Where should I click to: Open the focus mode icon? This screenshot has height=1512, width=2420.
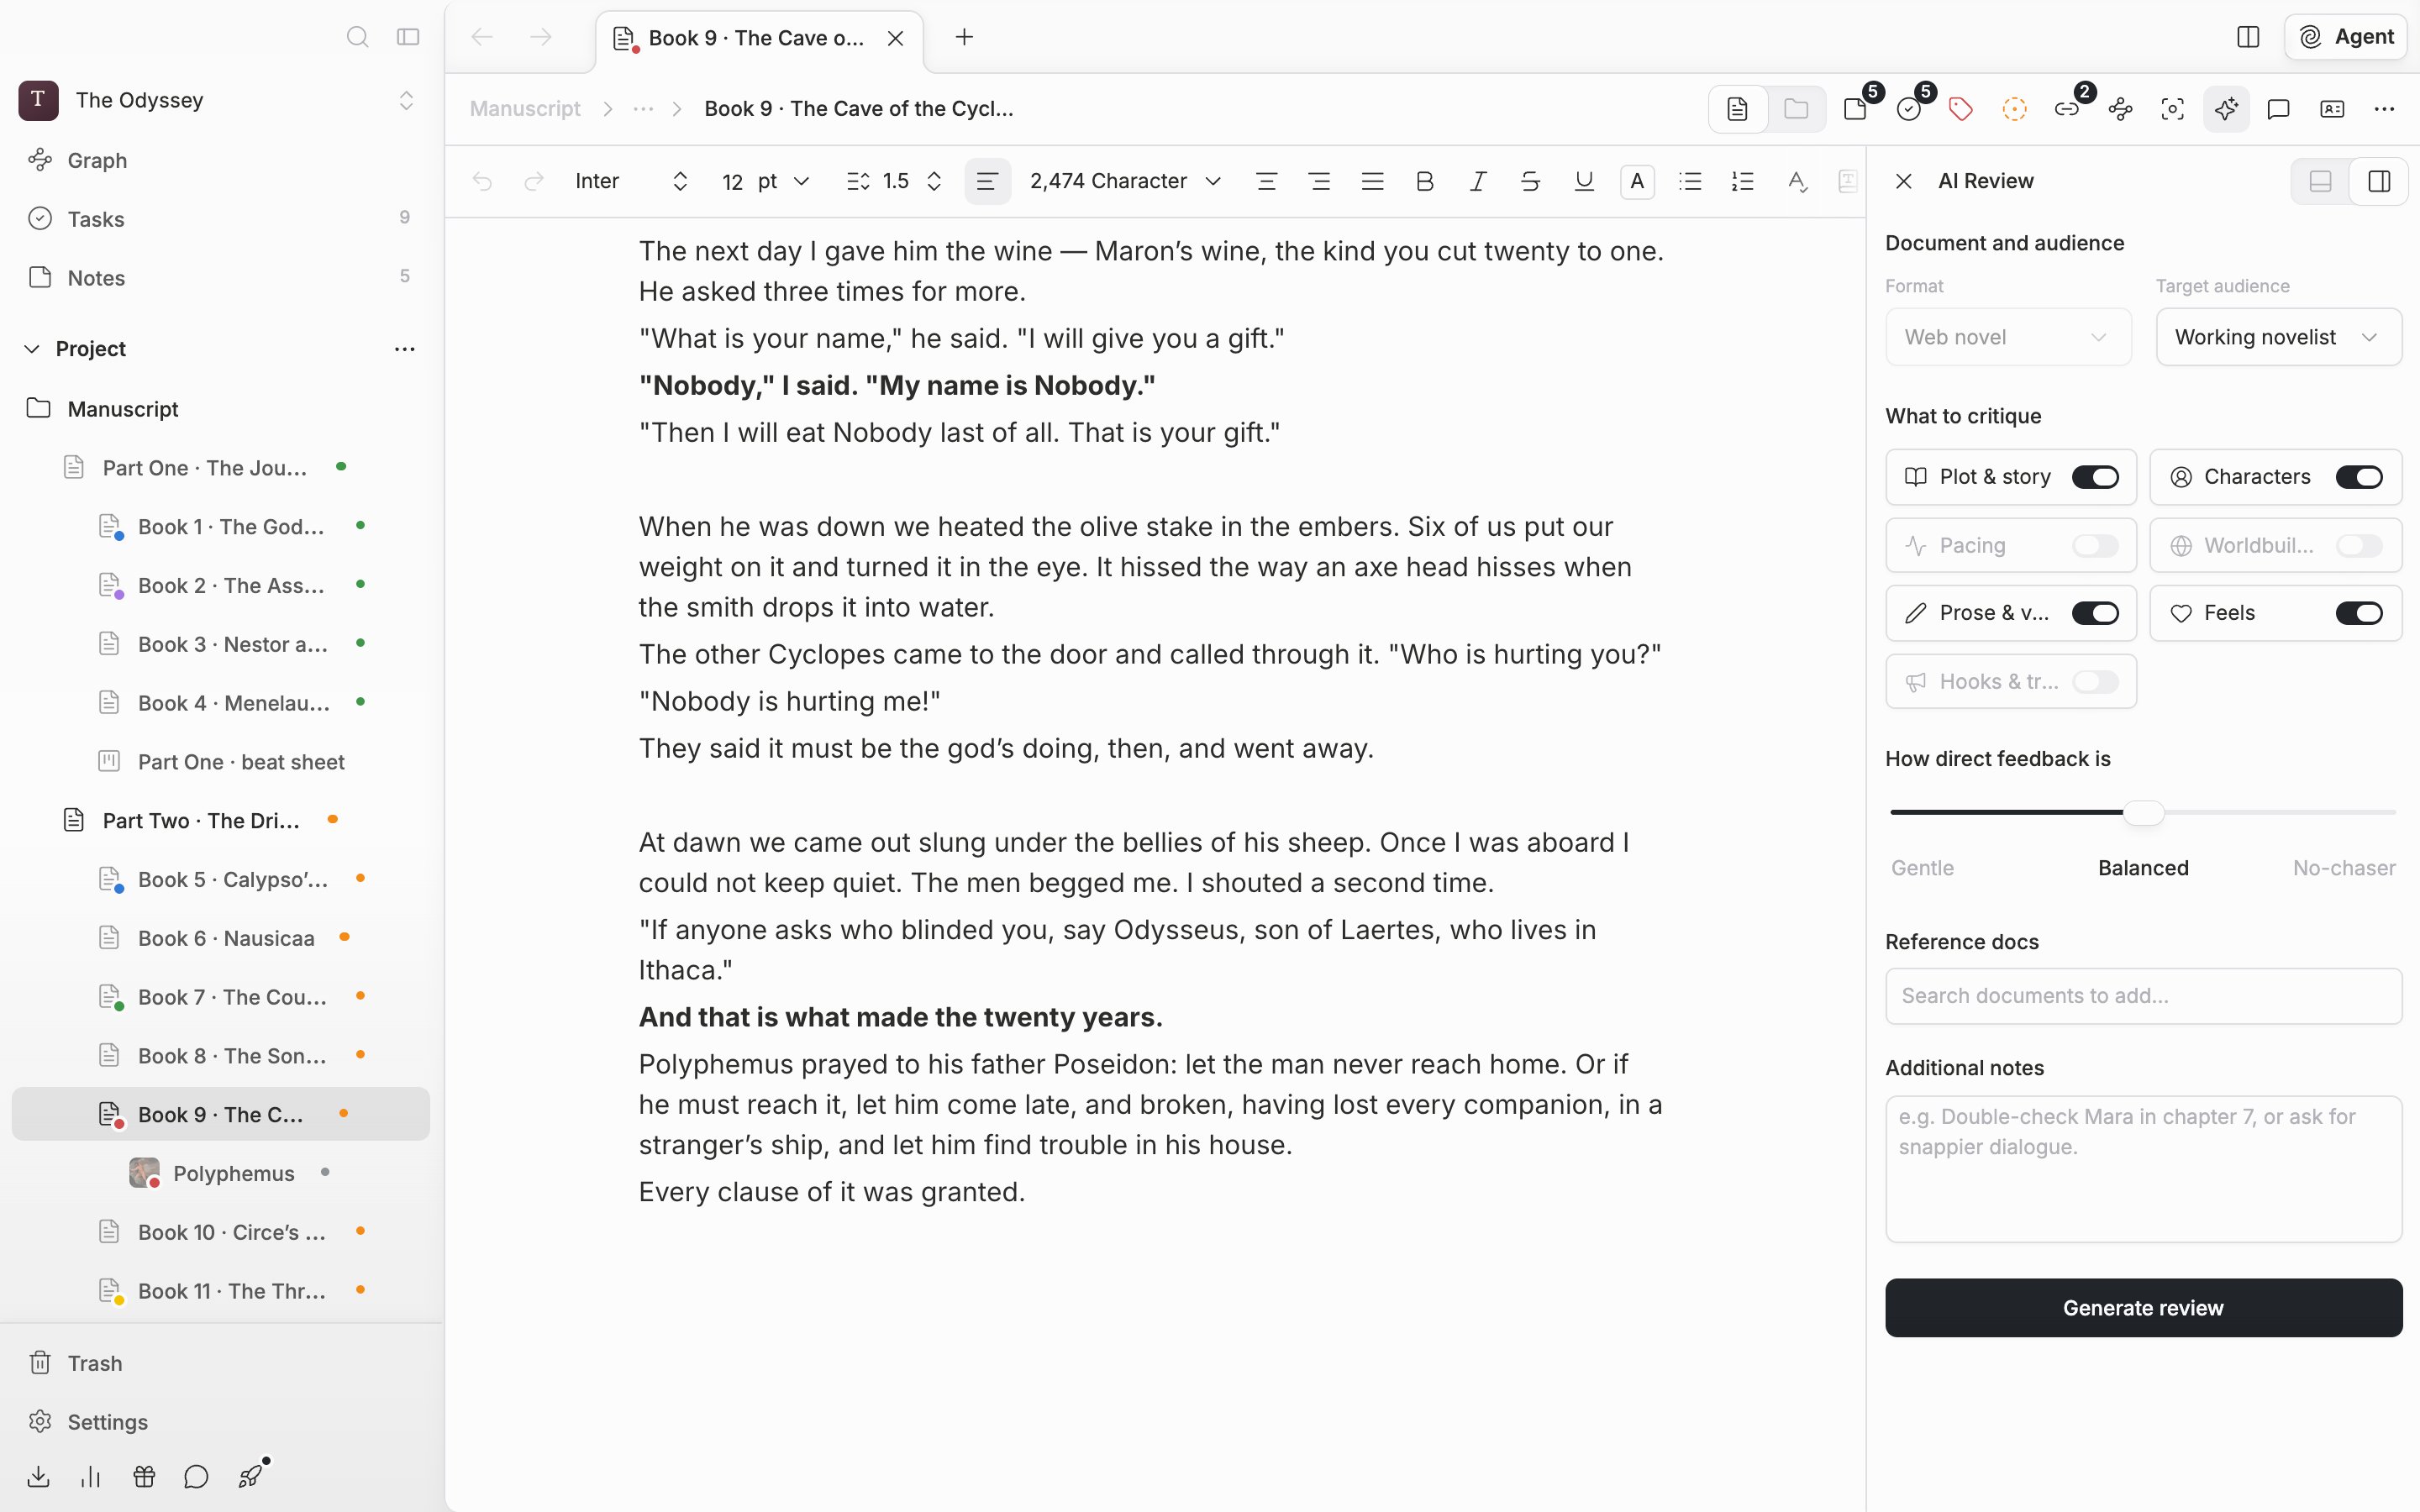tap(2173, 109)
